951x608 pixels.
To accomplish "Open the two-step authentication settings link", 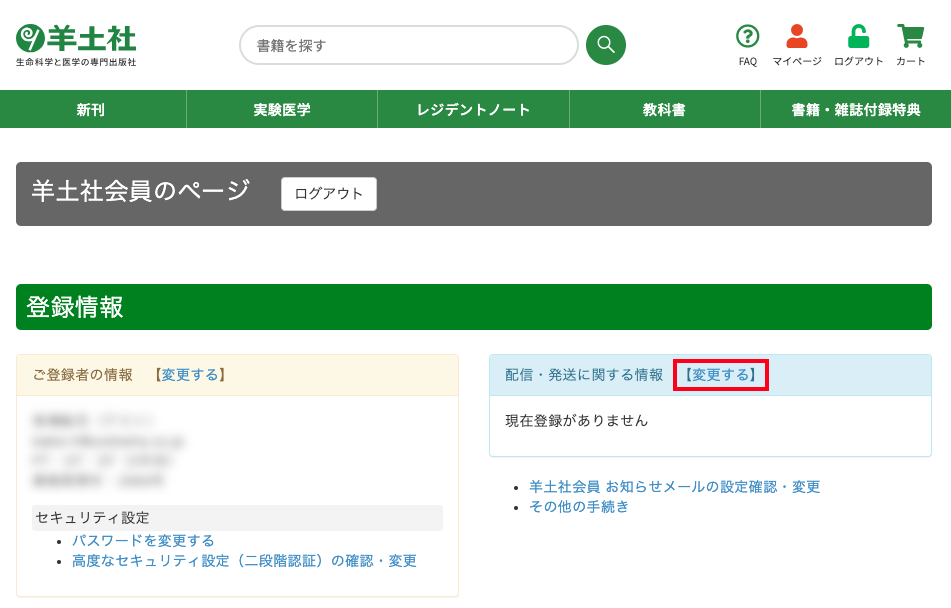I will [x=244, y=561].
